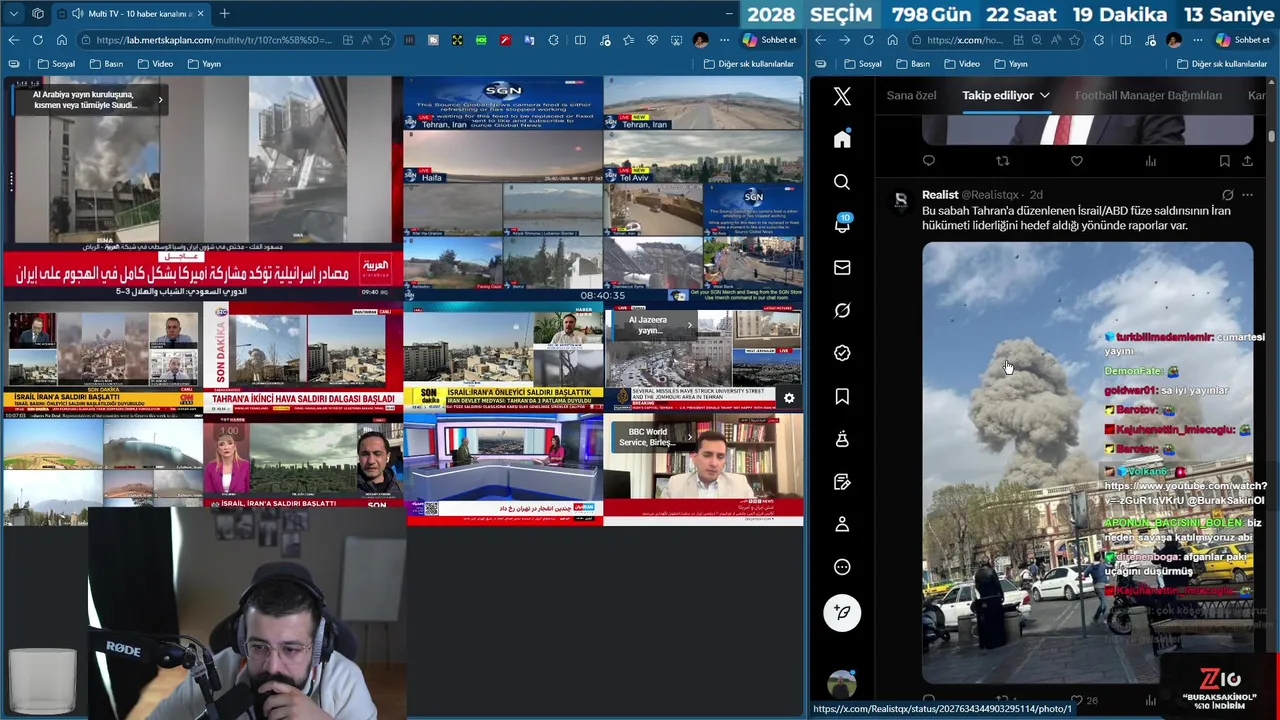Open Yayın bookmark folder in X browser

click(x=1010, y=64)
